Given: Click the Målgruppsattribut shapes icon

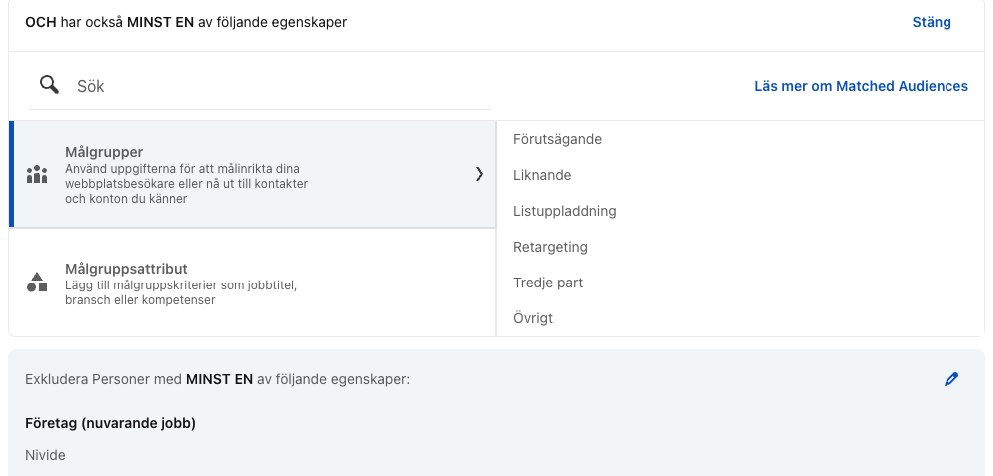Looking at the screenshot, I should click(37, 282).
